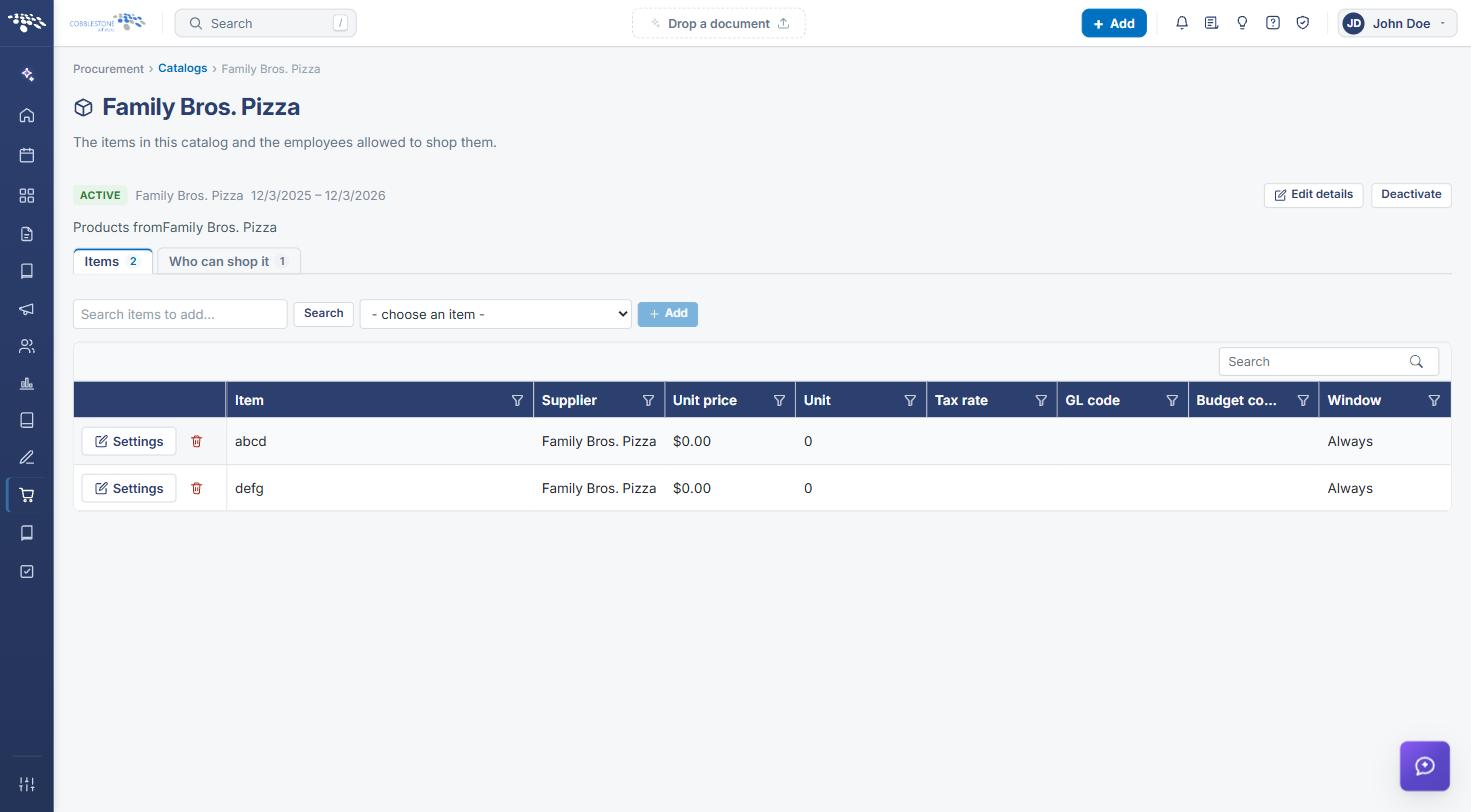
Task: Delete the defg item with trash icon
Action: pos(196,488)
